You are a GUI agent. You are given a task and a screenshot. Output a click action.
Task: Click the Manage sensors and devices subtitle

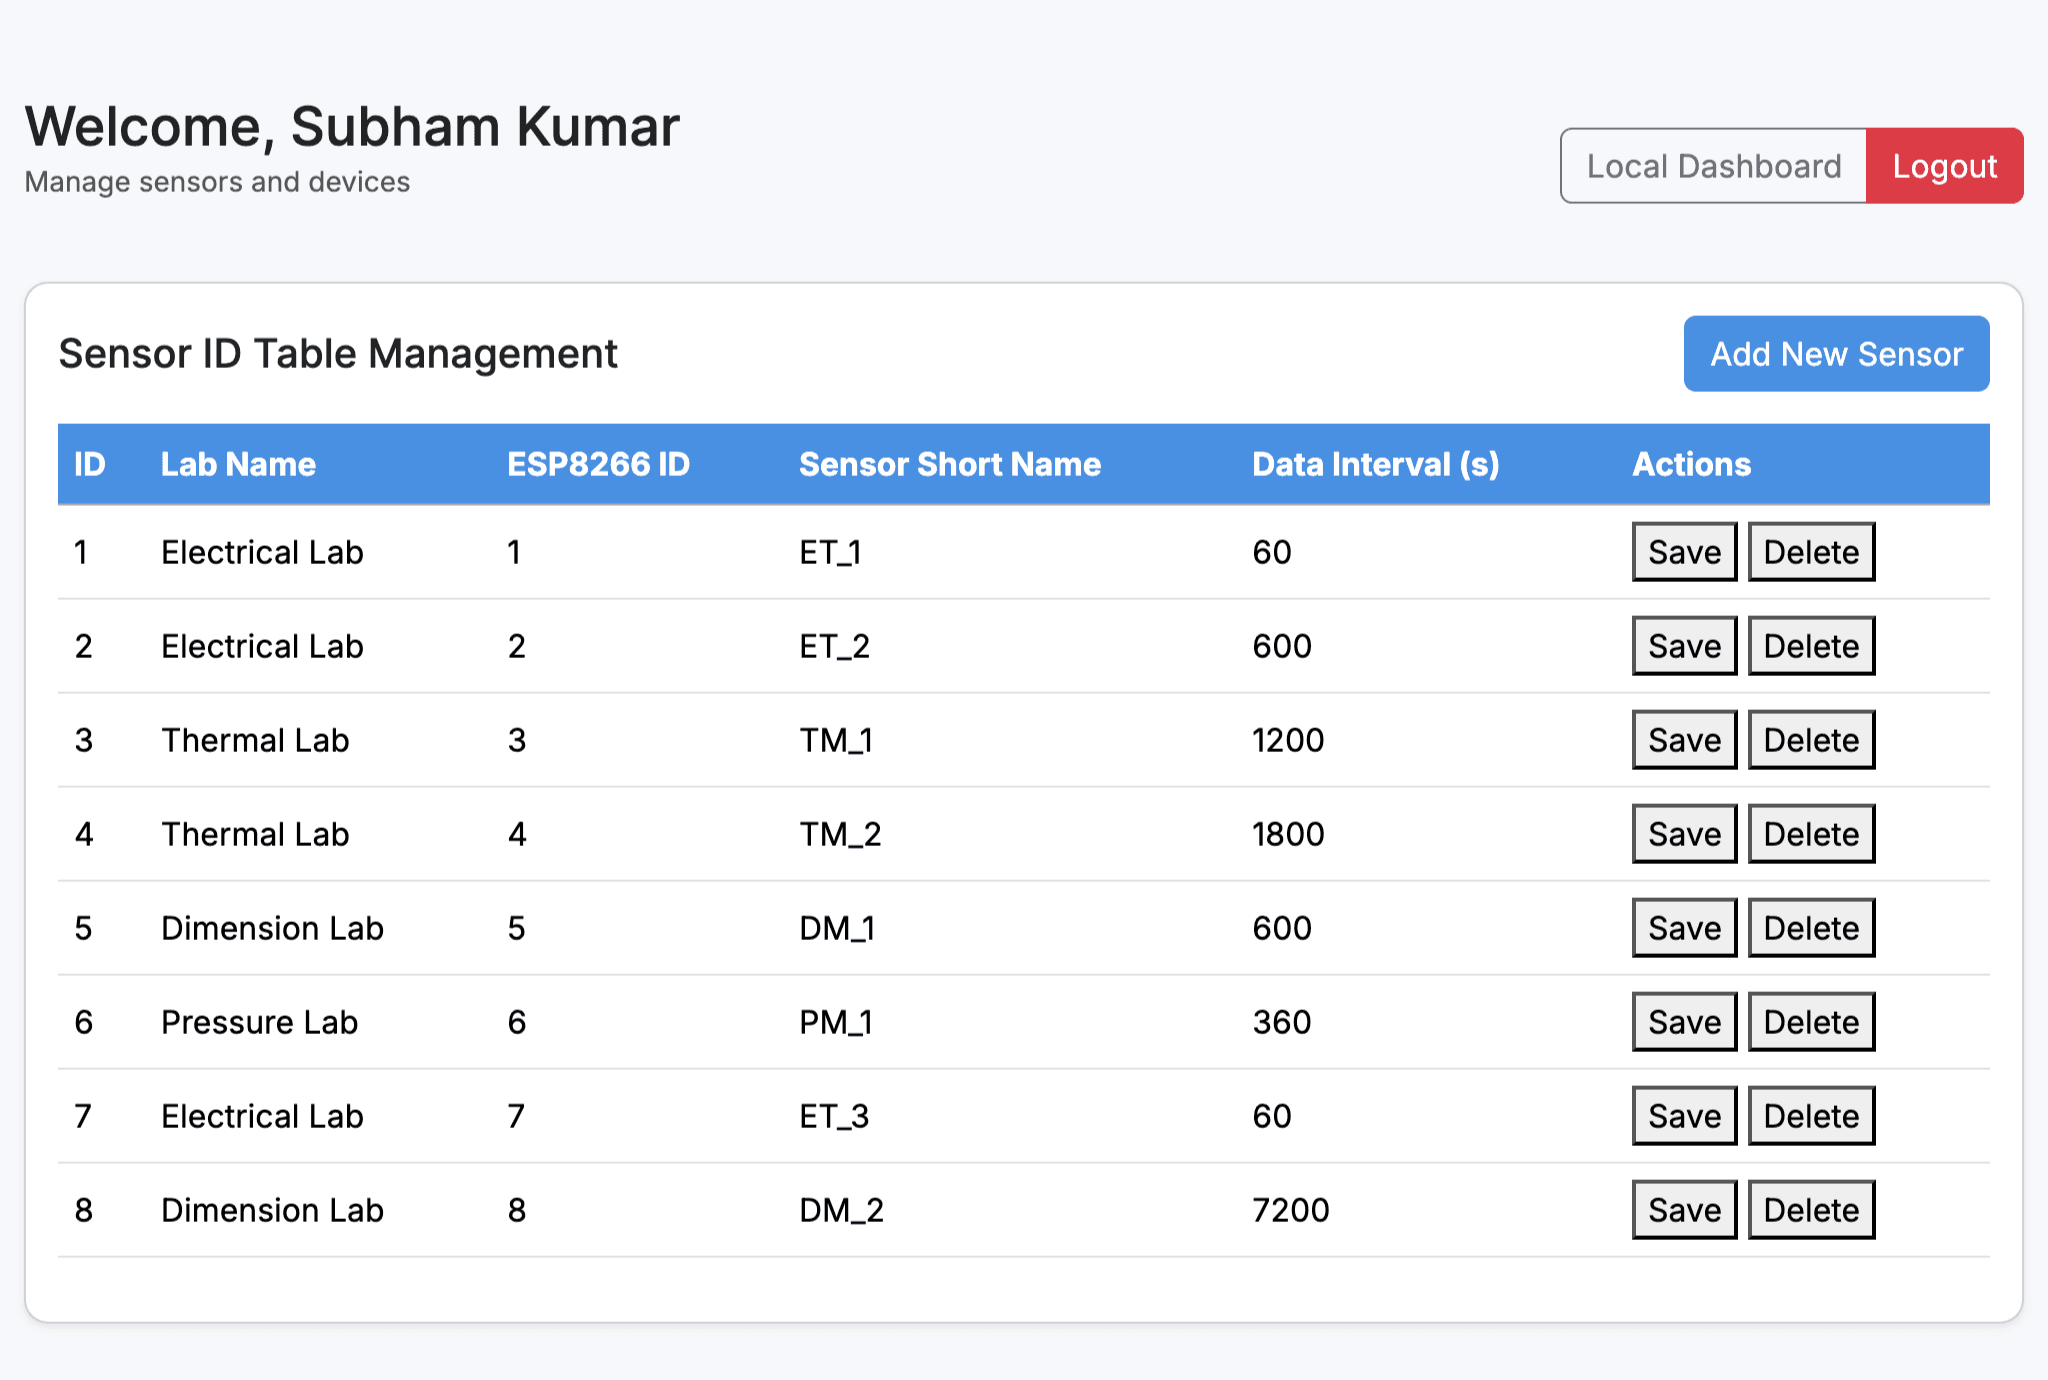[x=217, y=182]
